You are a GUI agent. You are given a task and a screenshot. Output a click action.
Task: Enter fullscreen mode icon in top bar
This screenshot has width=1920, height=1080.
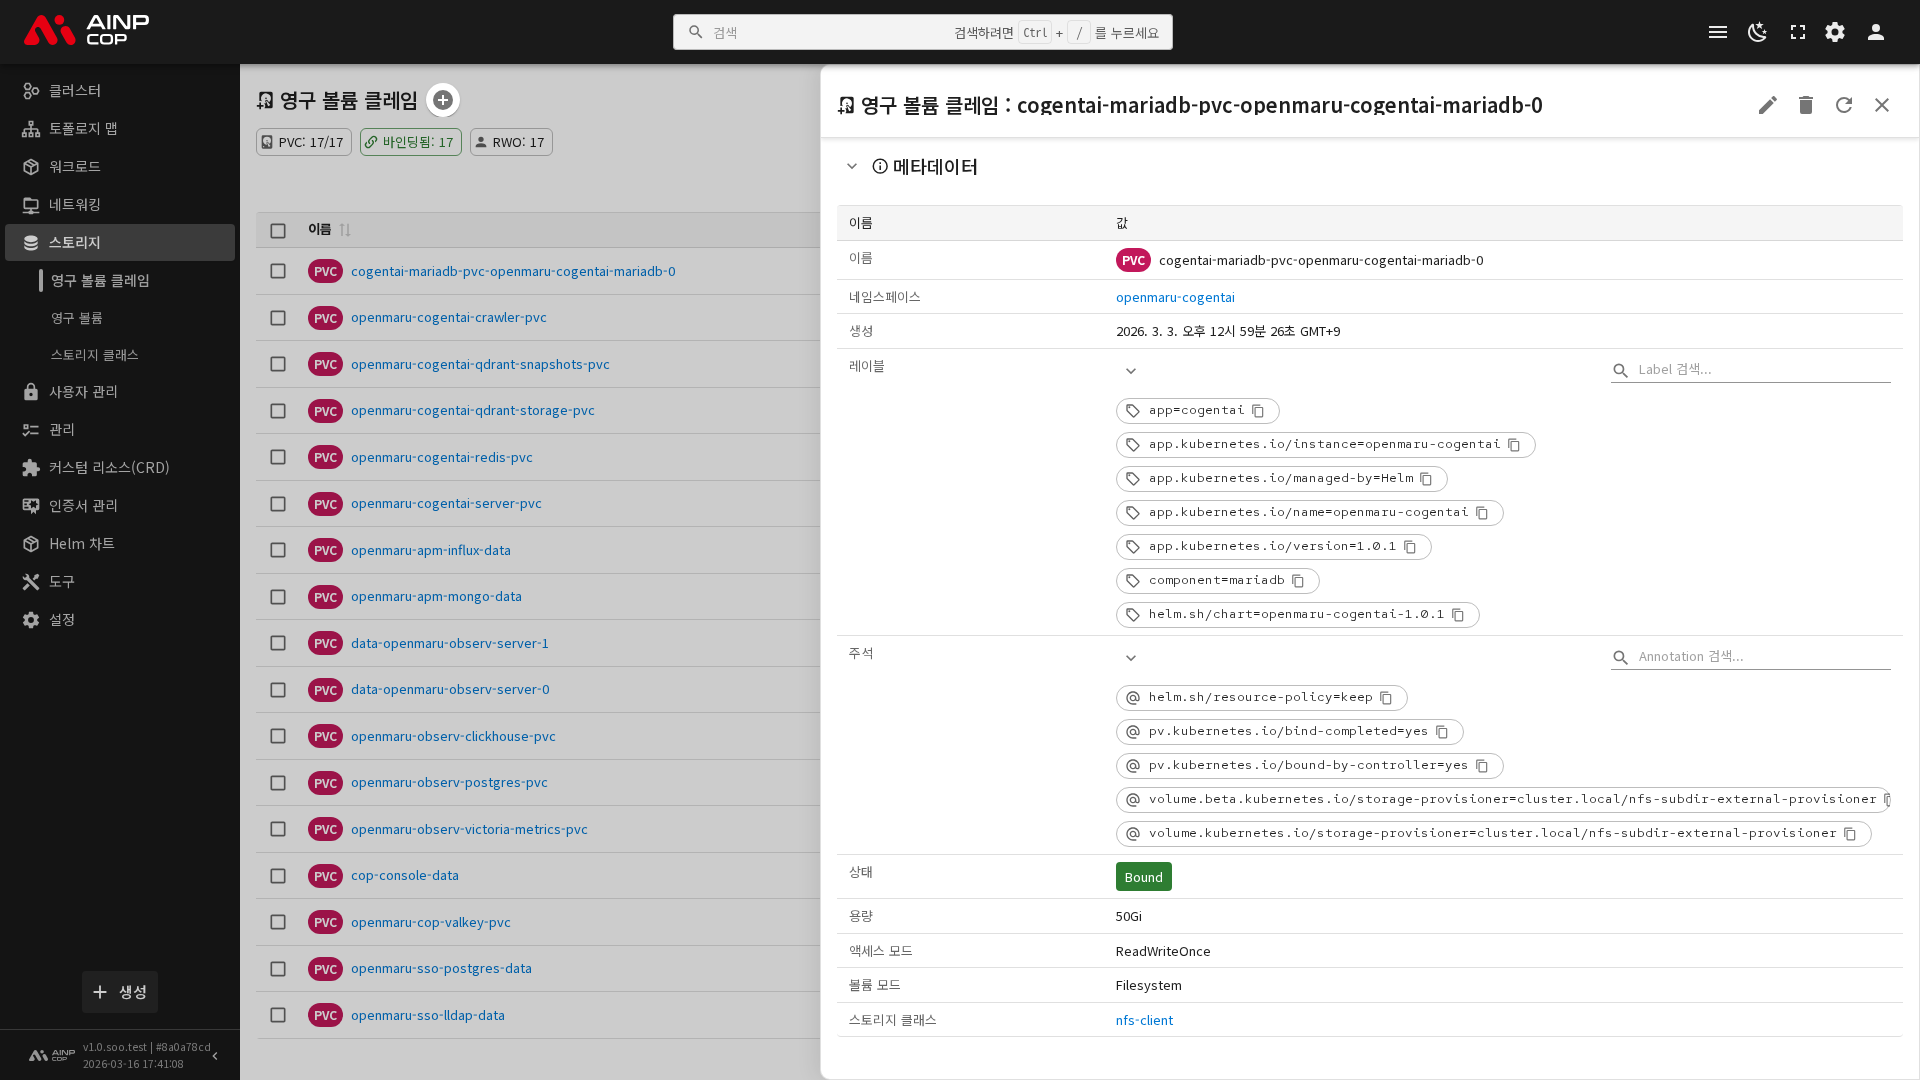(1797, 32)
